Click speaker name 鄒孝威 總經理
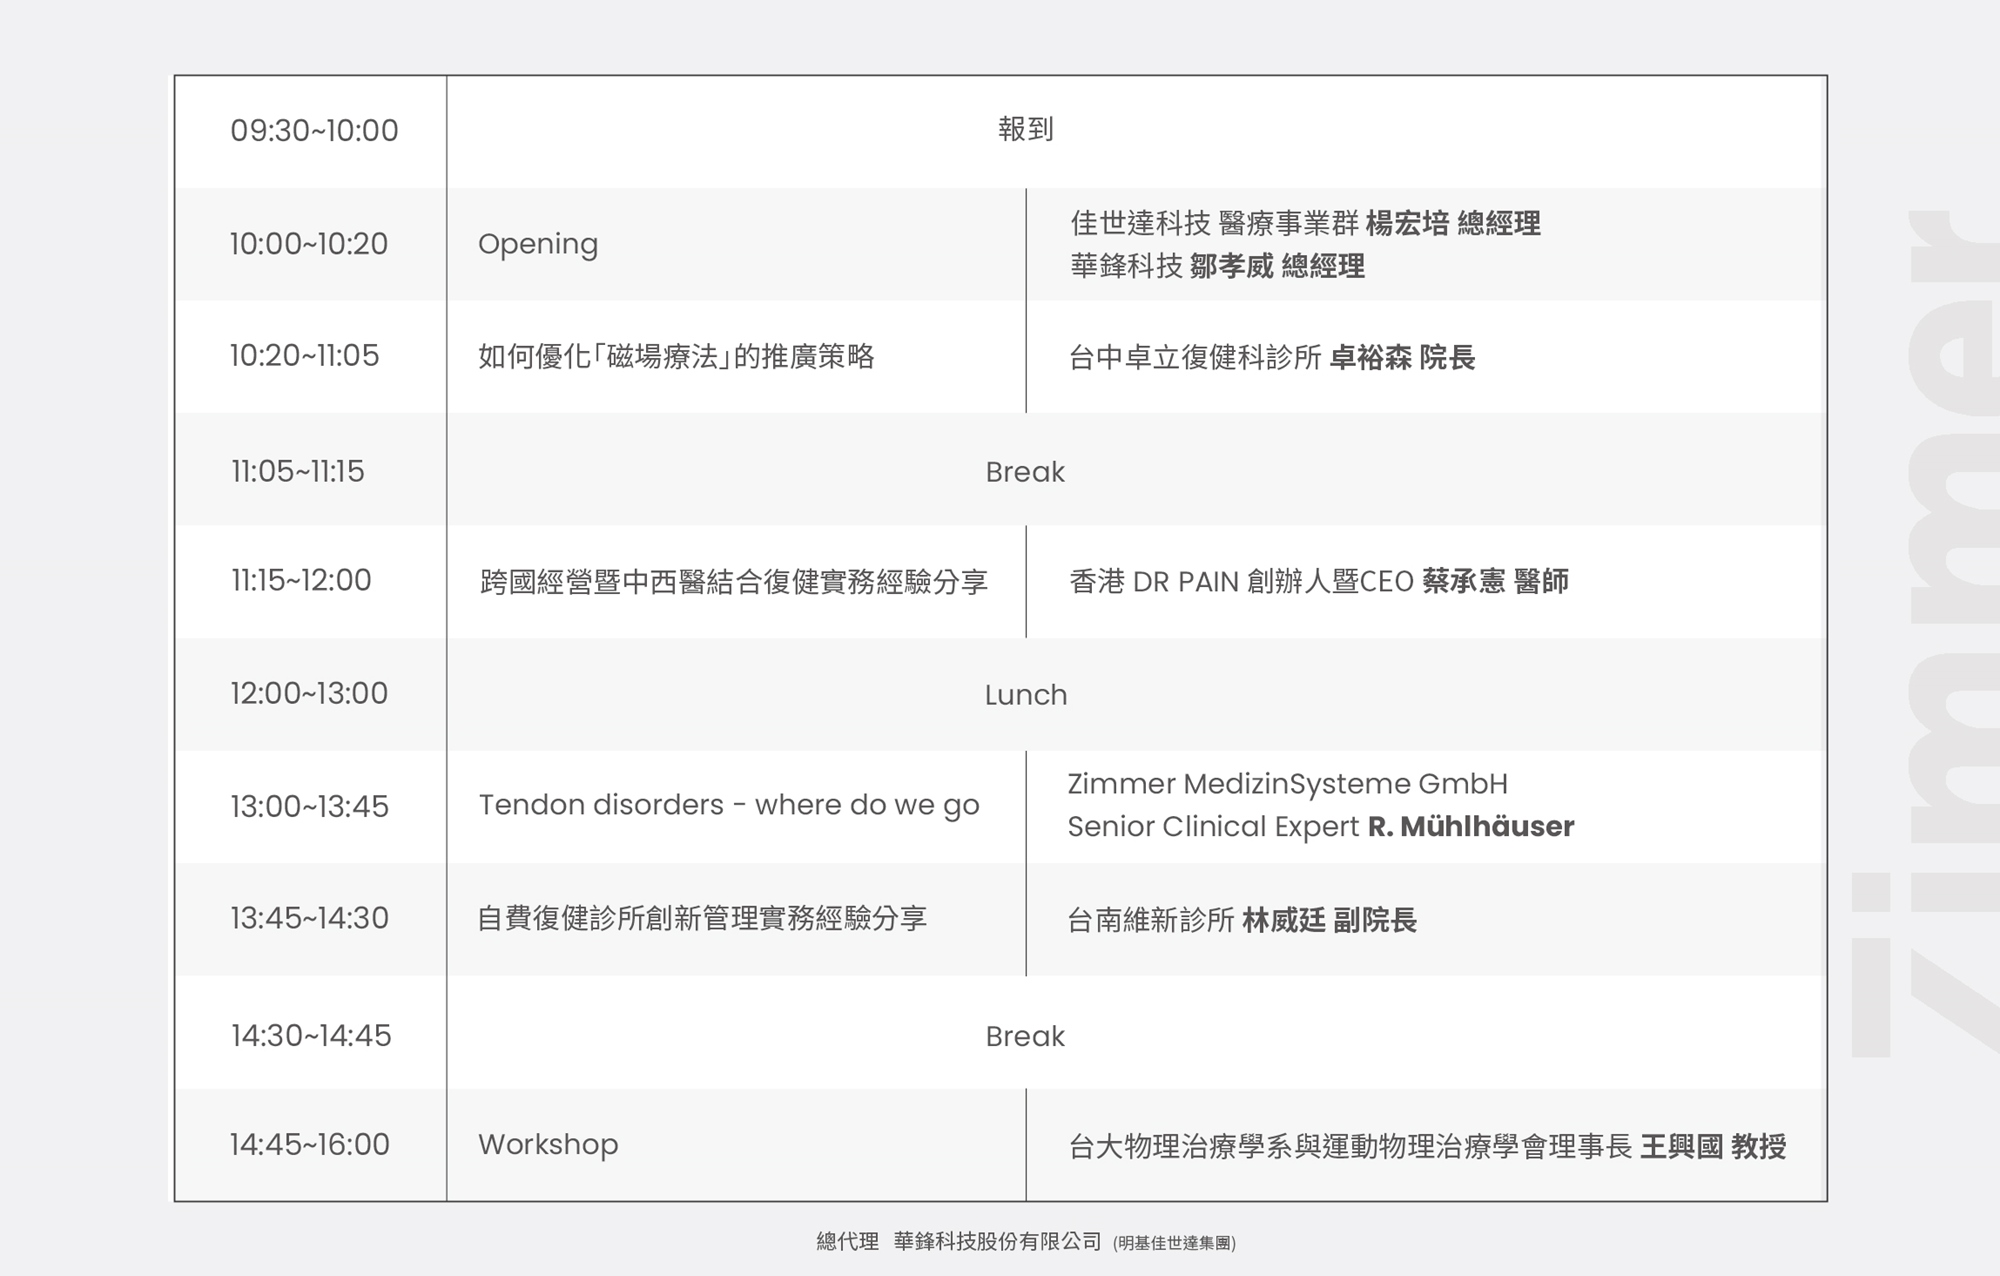This screenshot has height=1276, width=2000. pyautogui.click(x=1277, y=266)
